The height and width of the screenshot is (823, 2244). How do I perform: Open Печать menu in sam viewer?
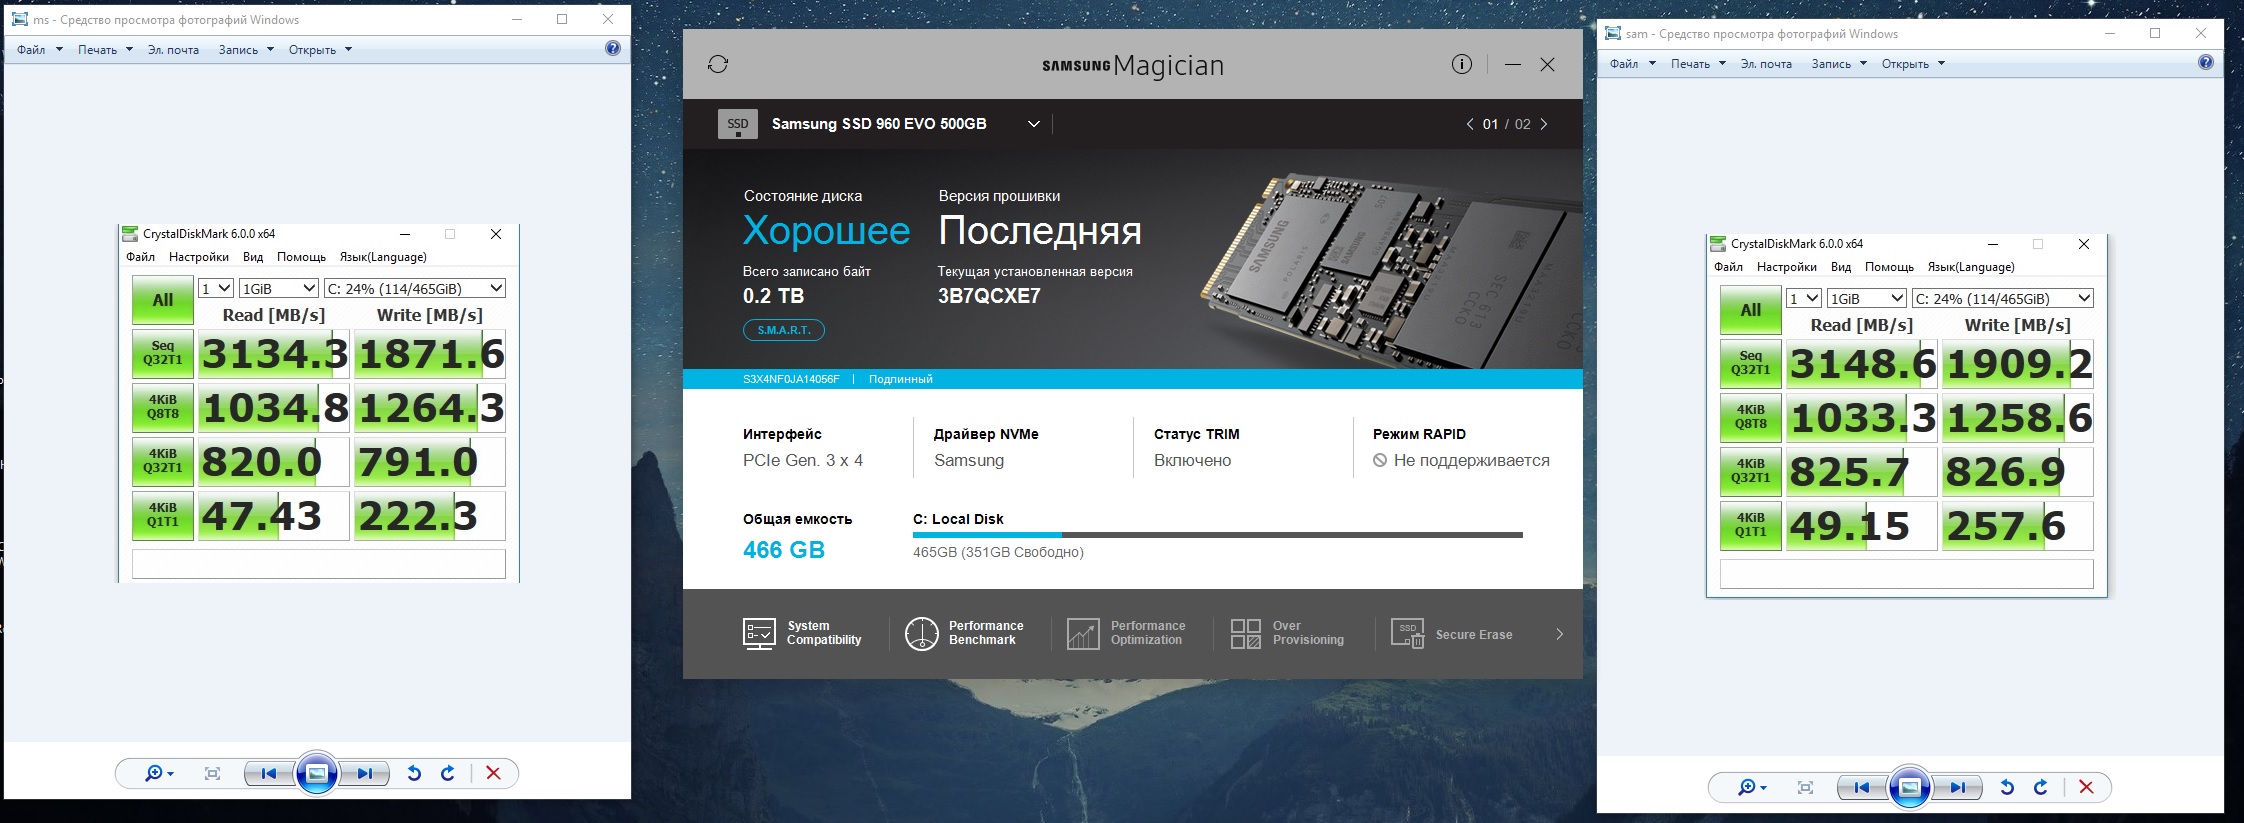click(x=1698, y=63)
